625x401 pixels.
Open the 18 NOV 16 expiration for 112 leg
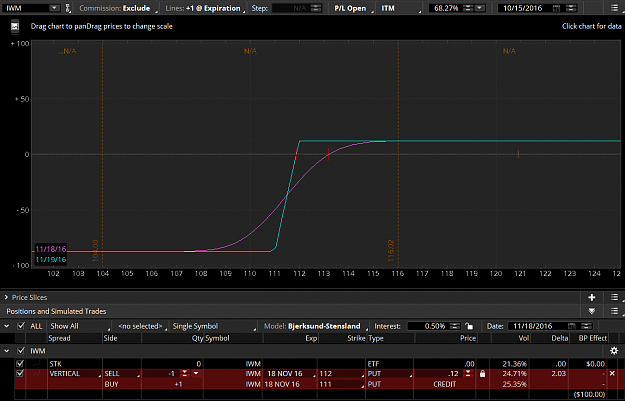coord(289,374)
